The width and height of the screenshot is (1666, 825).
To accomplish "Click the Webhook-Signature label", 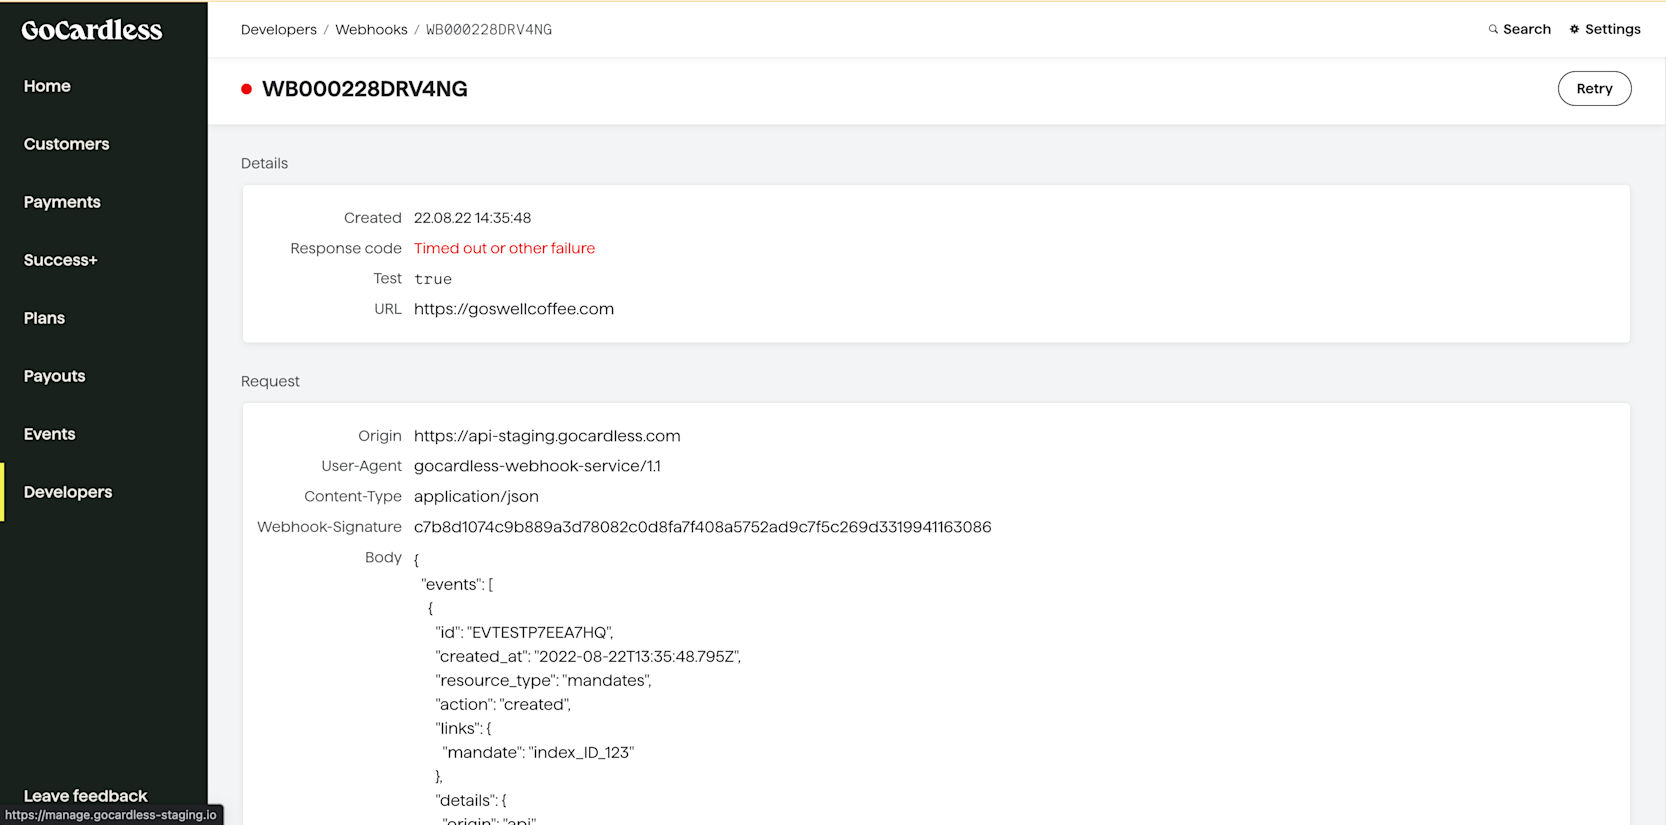I will coord(329,527).
